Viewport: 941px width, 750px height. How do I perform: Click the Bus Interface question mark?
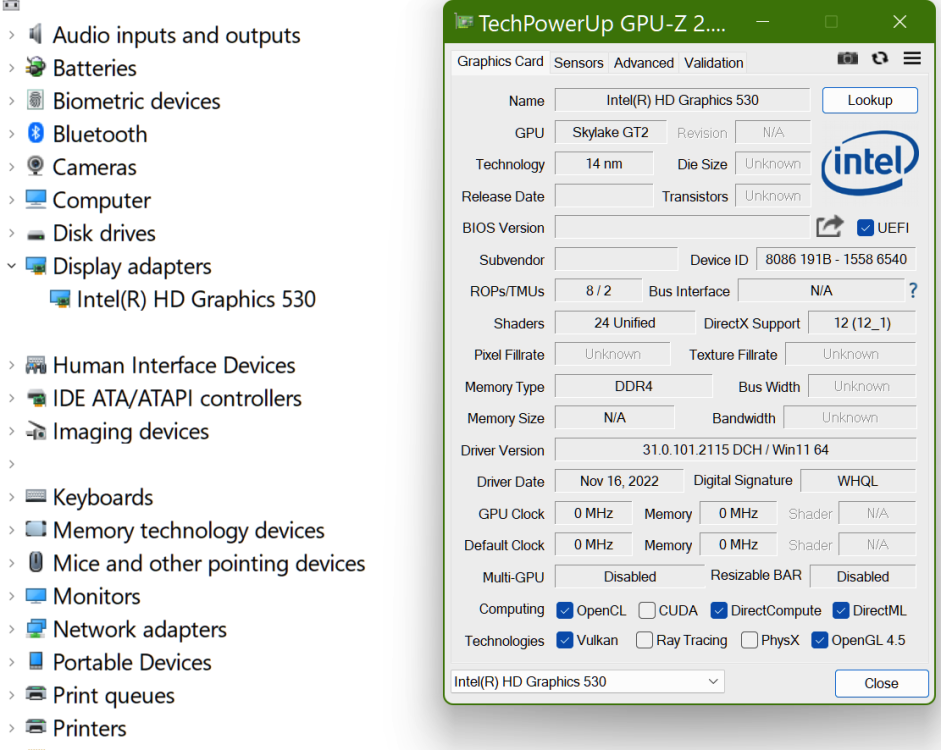click(913, 291)
